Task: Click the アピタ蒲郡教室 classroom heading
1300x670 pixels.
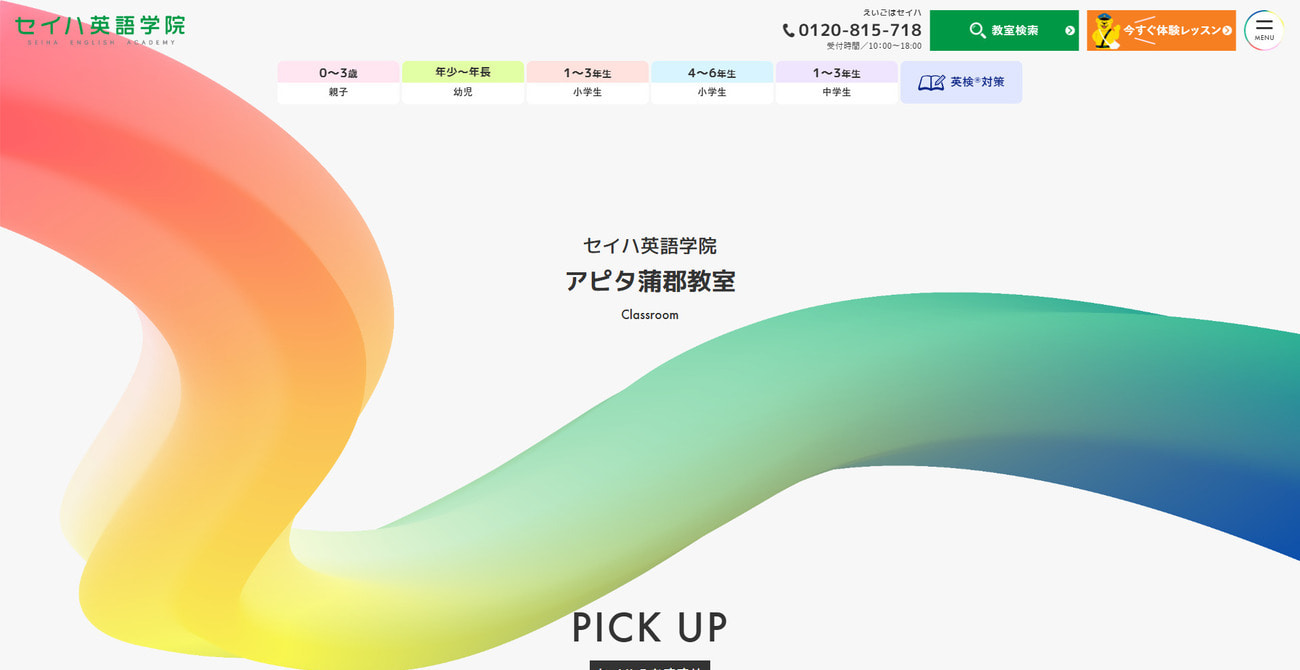Action: click(x=649, y=282)
